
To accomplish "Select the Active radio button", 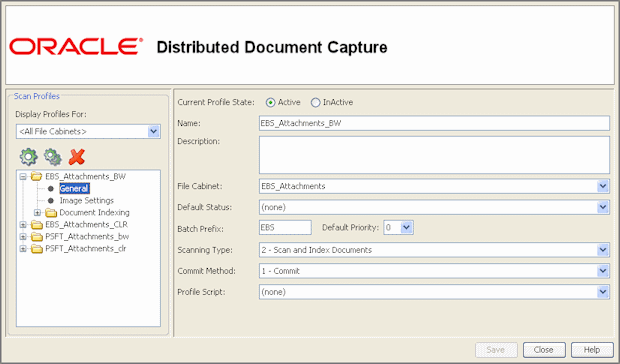I will click(x=270, y=102).
